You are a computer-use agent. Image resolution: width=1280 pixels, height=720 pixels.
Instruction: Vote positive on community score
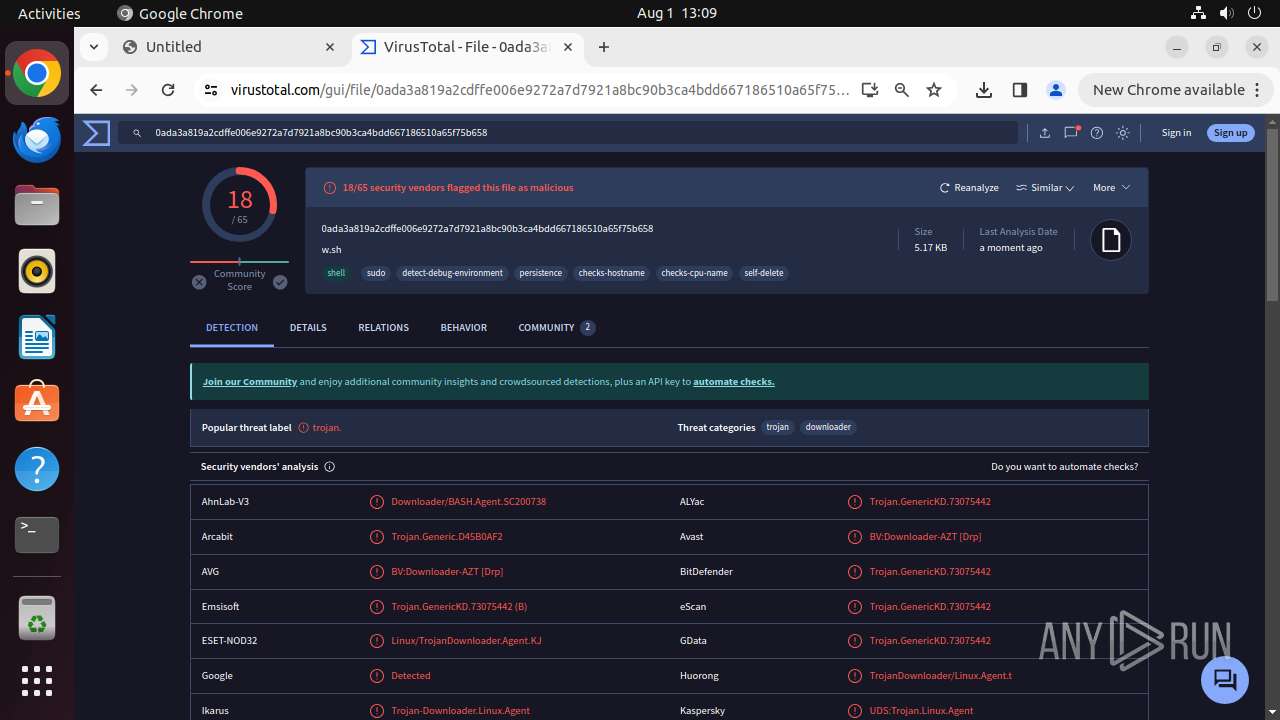point(280,283)
